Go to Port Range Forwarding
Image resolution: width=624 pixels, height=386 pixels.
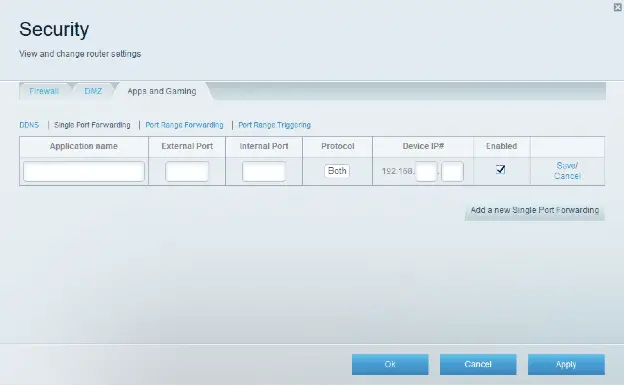coord(184,125)
